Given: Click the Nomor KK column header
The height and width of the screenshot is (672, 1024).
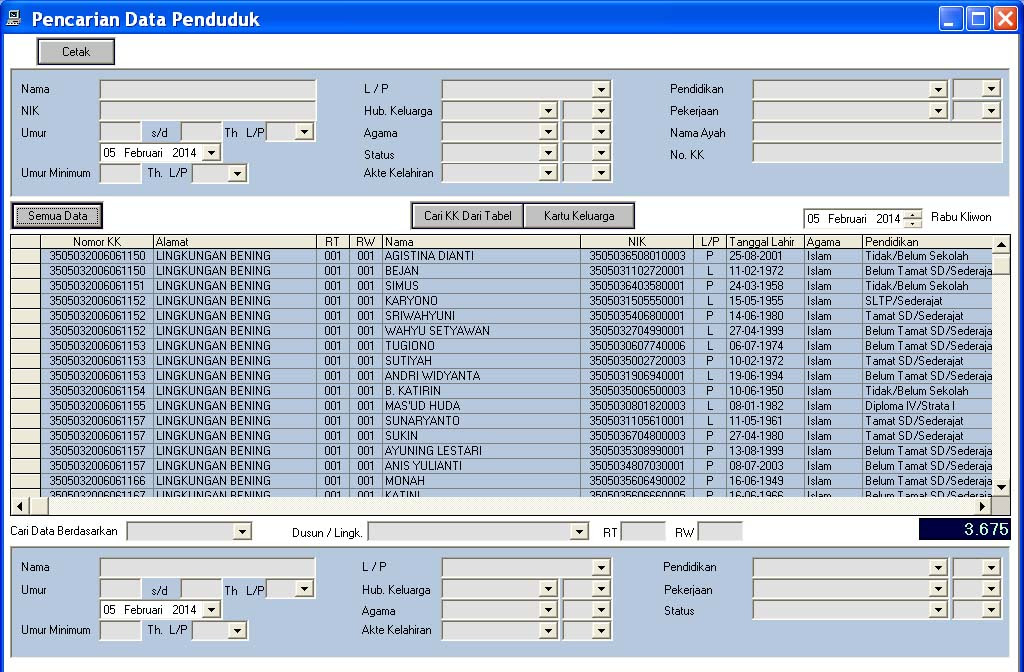Looking at the screenshot, I should coord(97,242).
